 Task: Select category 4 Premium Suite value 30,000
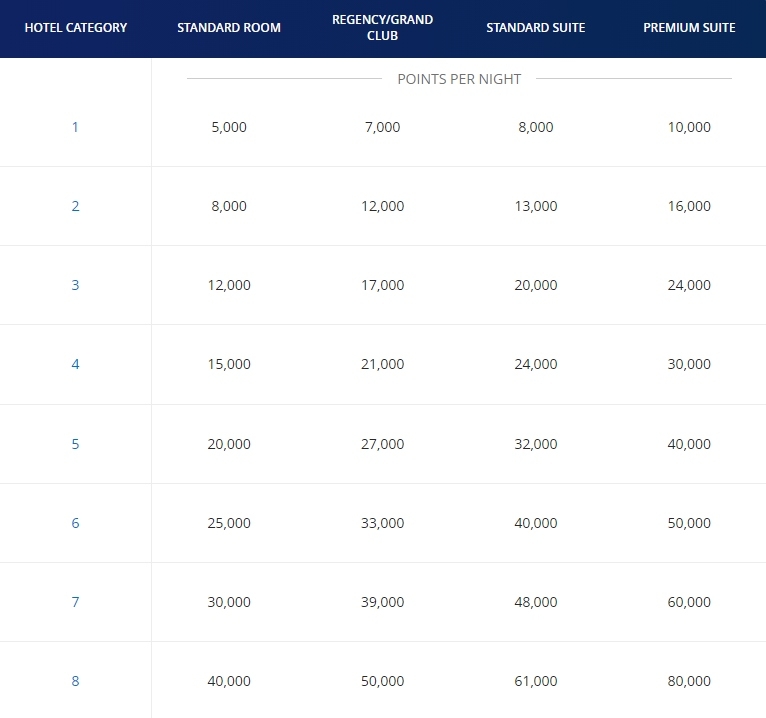point(689,364)
